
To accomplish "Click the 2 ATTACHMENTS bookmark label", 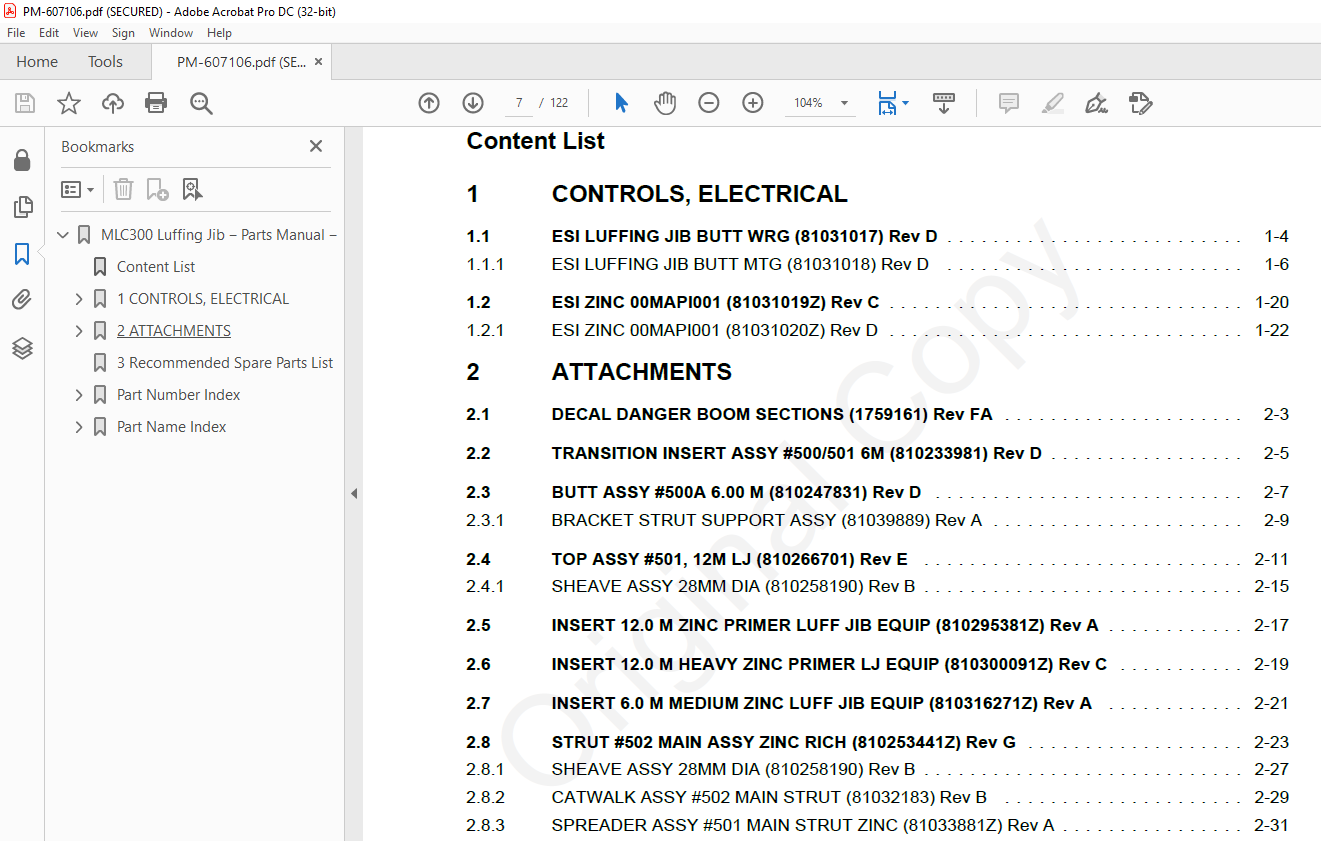I will [174, 331].
